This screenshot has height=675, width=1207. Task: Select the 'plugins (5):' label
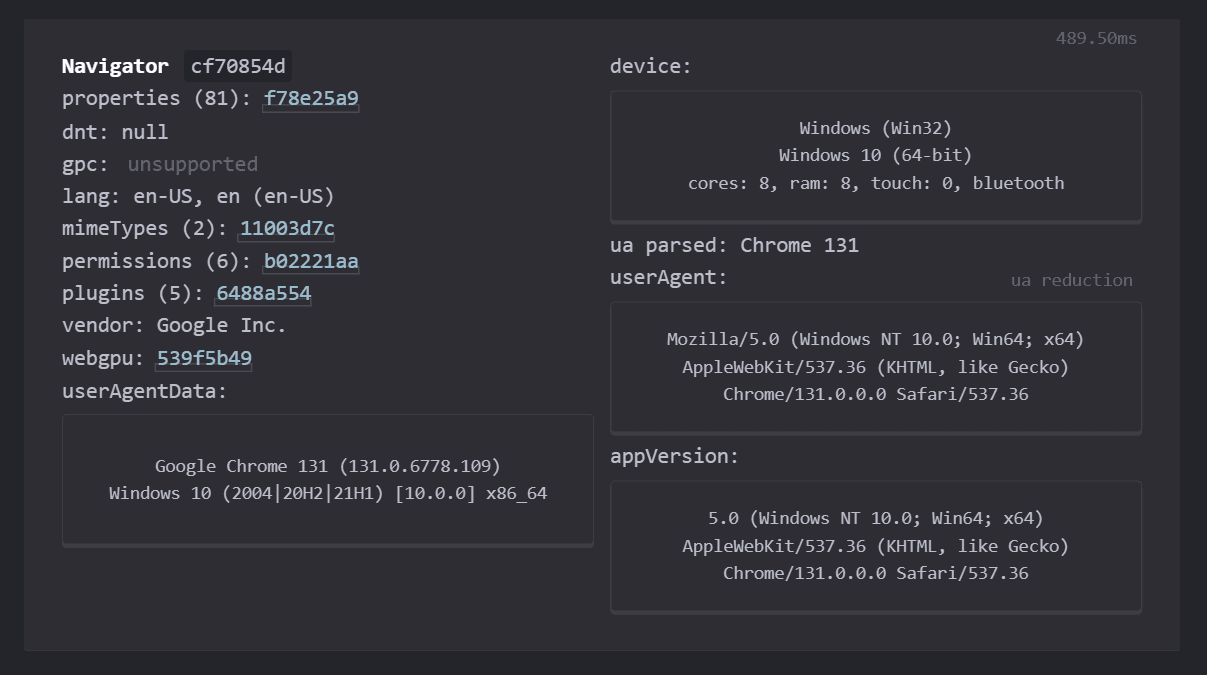[133, 294]
